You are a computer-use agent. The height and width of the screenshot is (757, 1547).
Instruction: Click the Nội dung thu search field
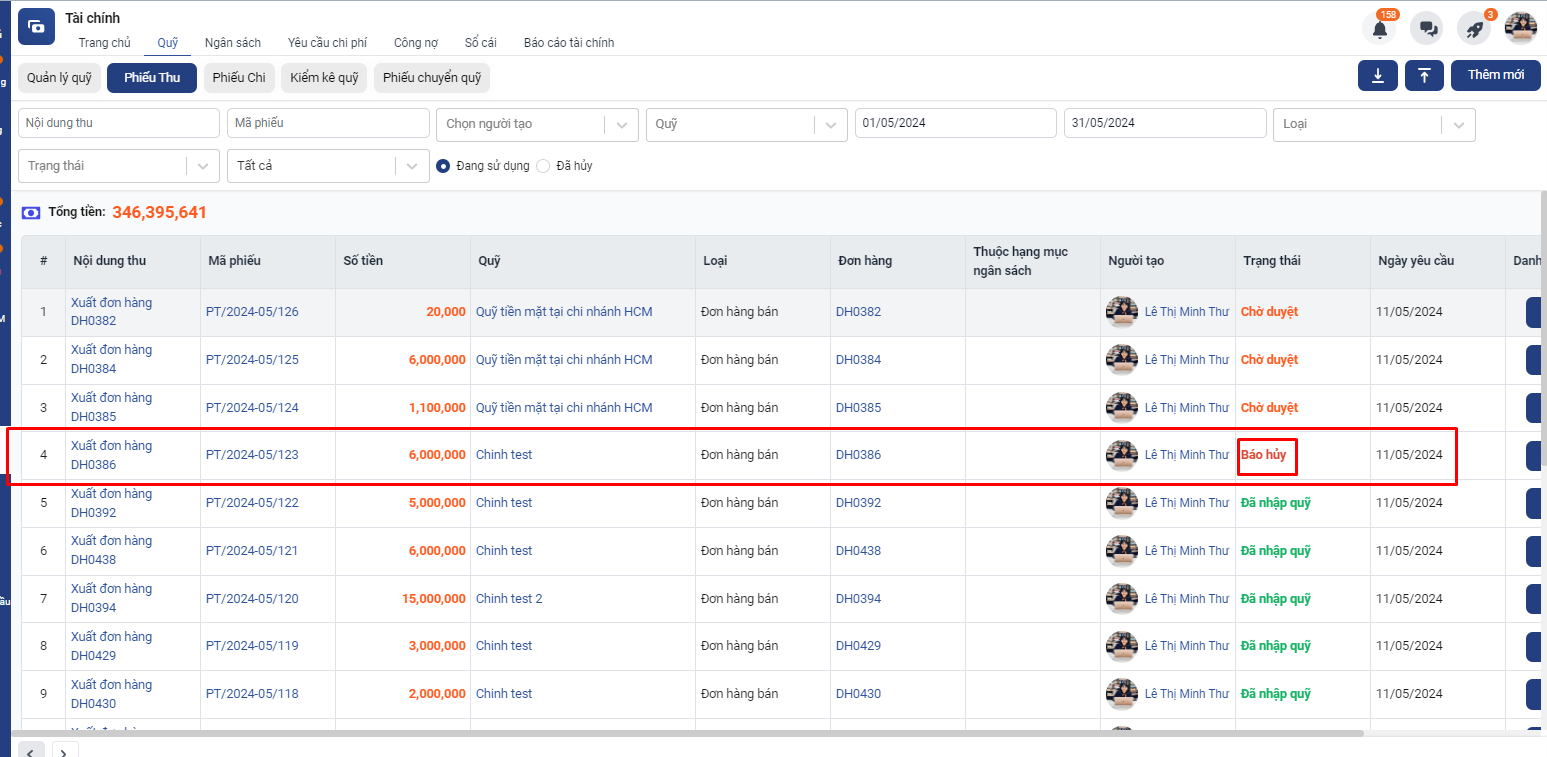(119, 123)
